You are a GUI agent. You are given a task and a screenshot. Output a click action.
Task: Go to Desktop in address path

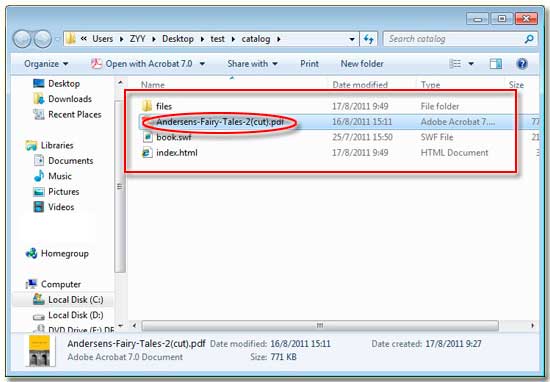pos(177,39)
